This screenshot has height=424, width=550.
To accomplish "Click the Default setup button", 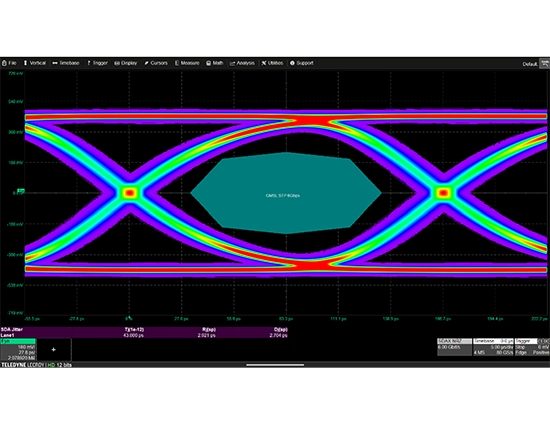I will click(530, 64).
